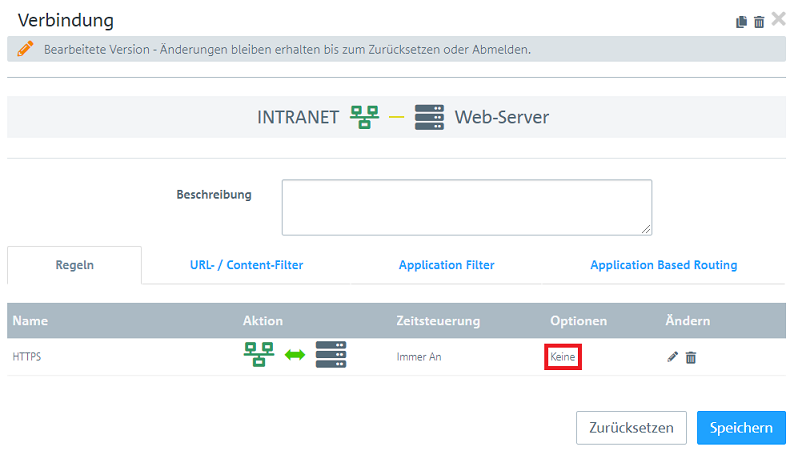Click the server icon in the HTTPS rule row
Image resolution: width=794 pixels, height=451 pixels.
click(330, 356)
